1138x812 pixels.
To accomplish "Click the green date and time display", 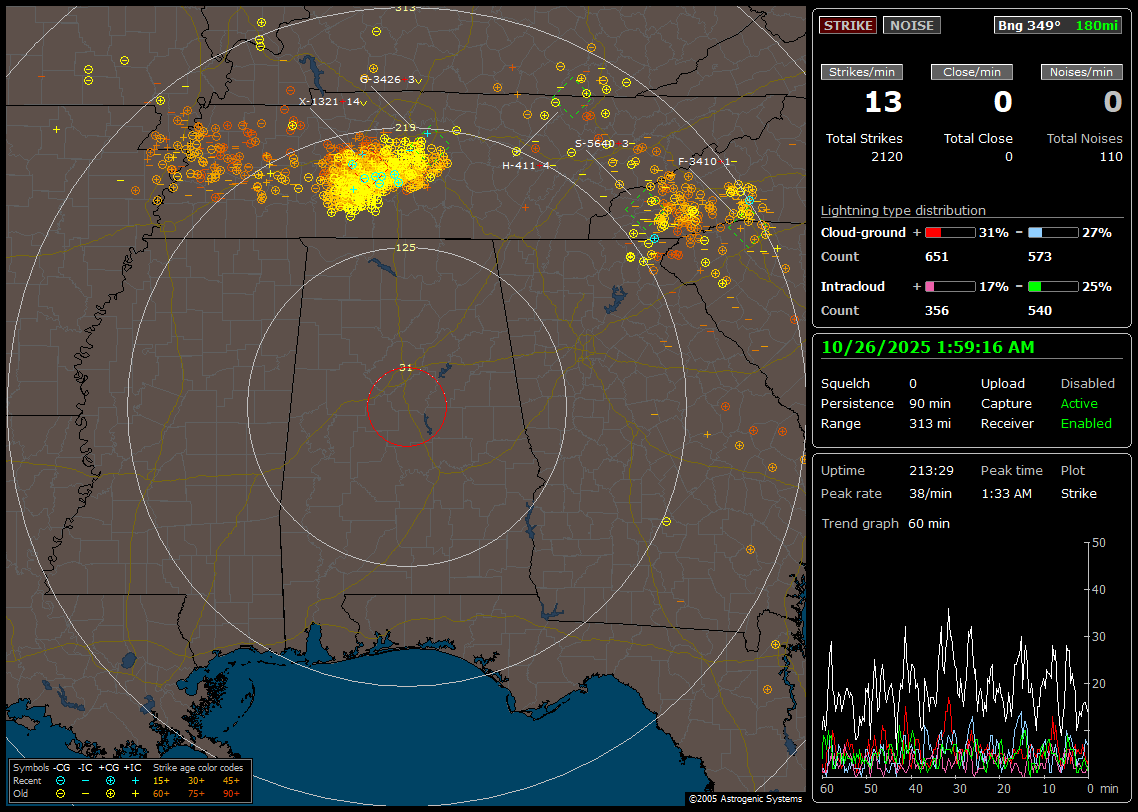I will point(927,347).
